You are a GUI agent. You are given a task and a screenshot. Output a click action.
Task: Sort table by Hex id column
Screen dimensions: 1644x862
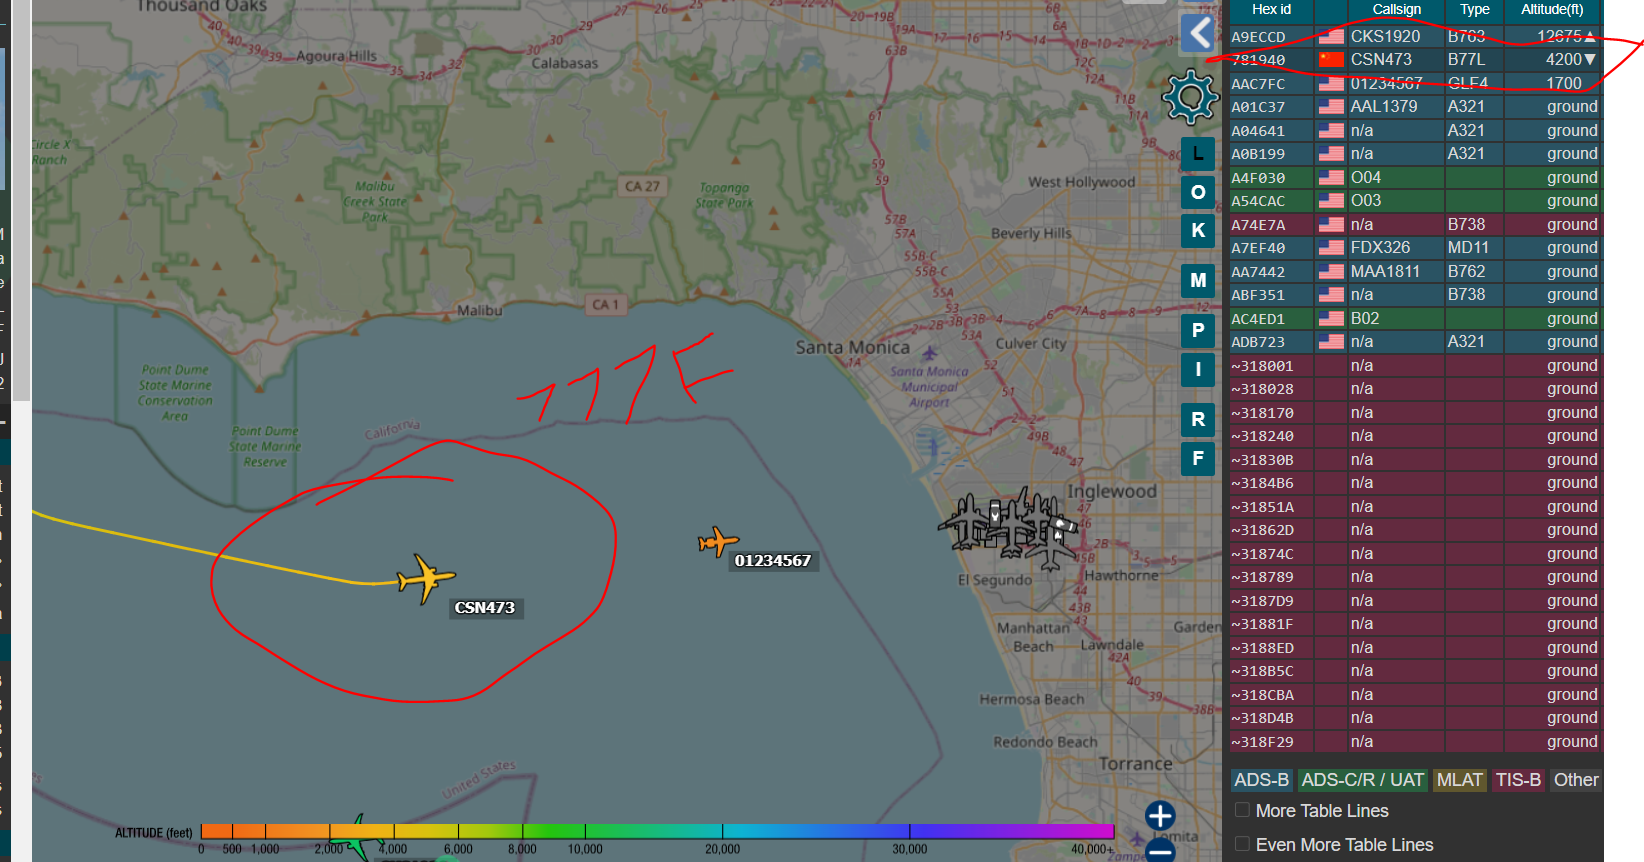tap(1271, 9)
